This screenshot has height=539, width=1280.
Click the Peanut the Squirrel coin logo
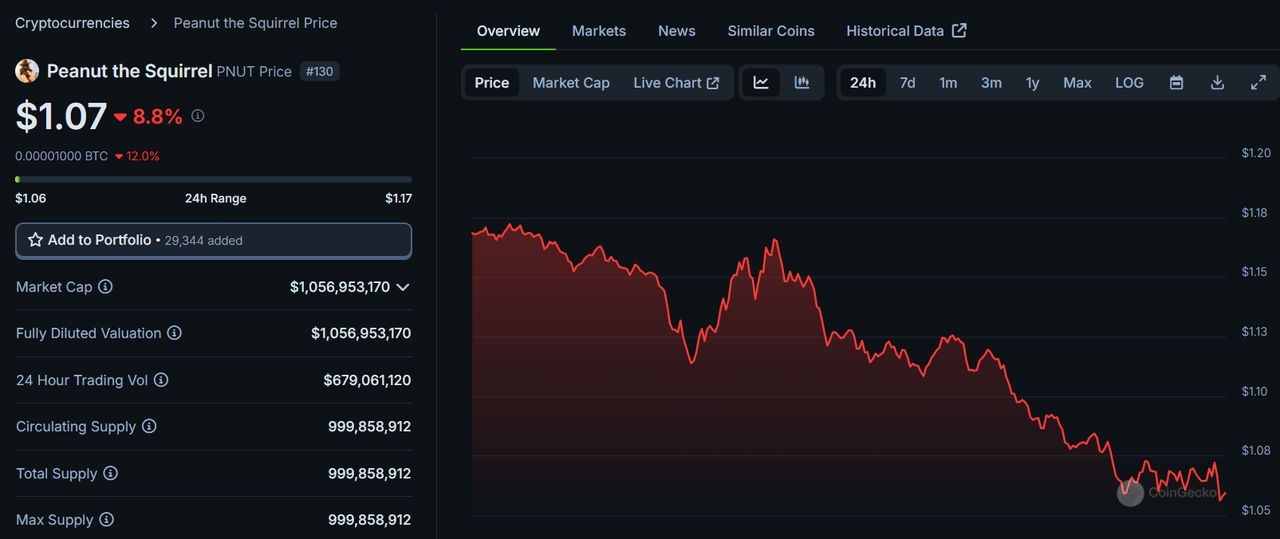click(27, 71)
